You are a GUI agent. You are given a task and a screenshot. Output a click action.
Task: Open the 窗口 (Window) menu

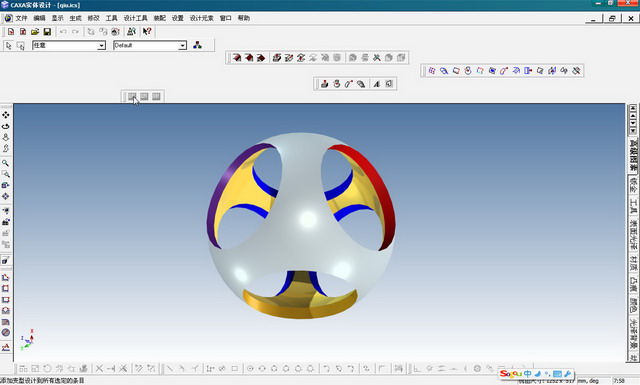click(225, 18)
